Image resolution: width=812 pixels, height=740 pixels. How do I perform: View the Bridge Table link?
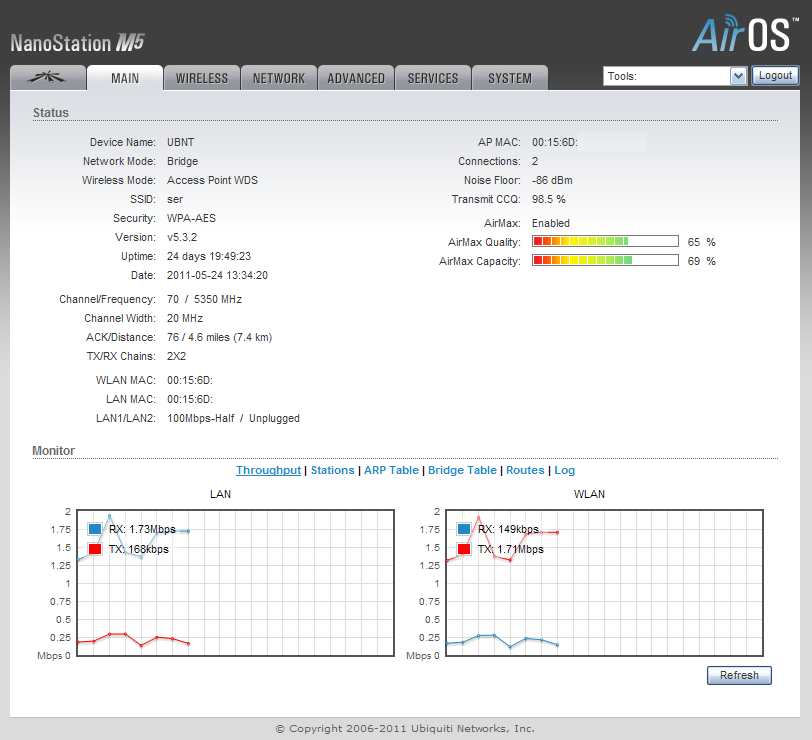(x=462, y=470)
